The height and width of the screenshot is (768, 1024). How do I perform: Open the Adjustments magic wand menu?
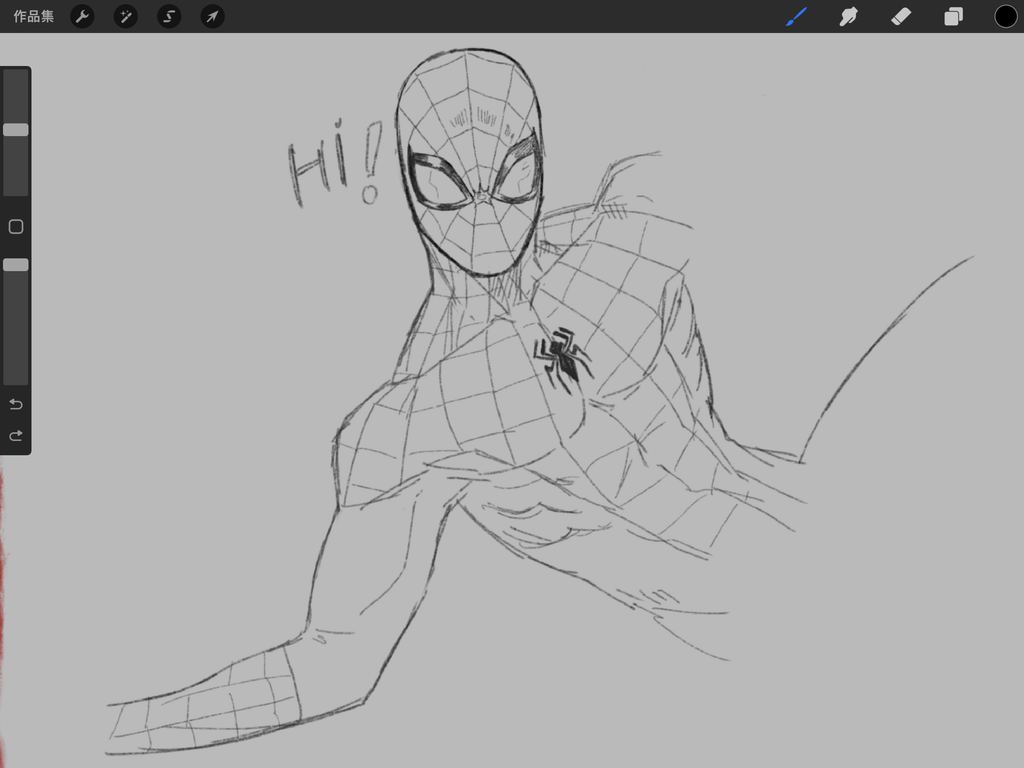[x=125, y=16]
